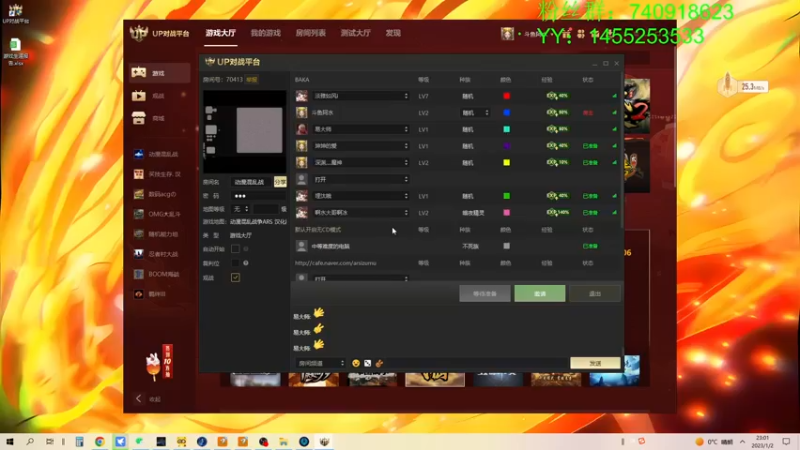Click the map preview thumbnail
Viewport: 800px width, 450px height.
coord(244,132)
